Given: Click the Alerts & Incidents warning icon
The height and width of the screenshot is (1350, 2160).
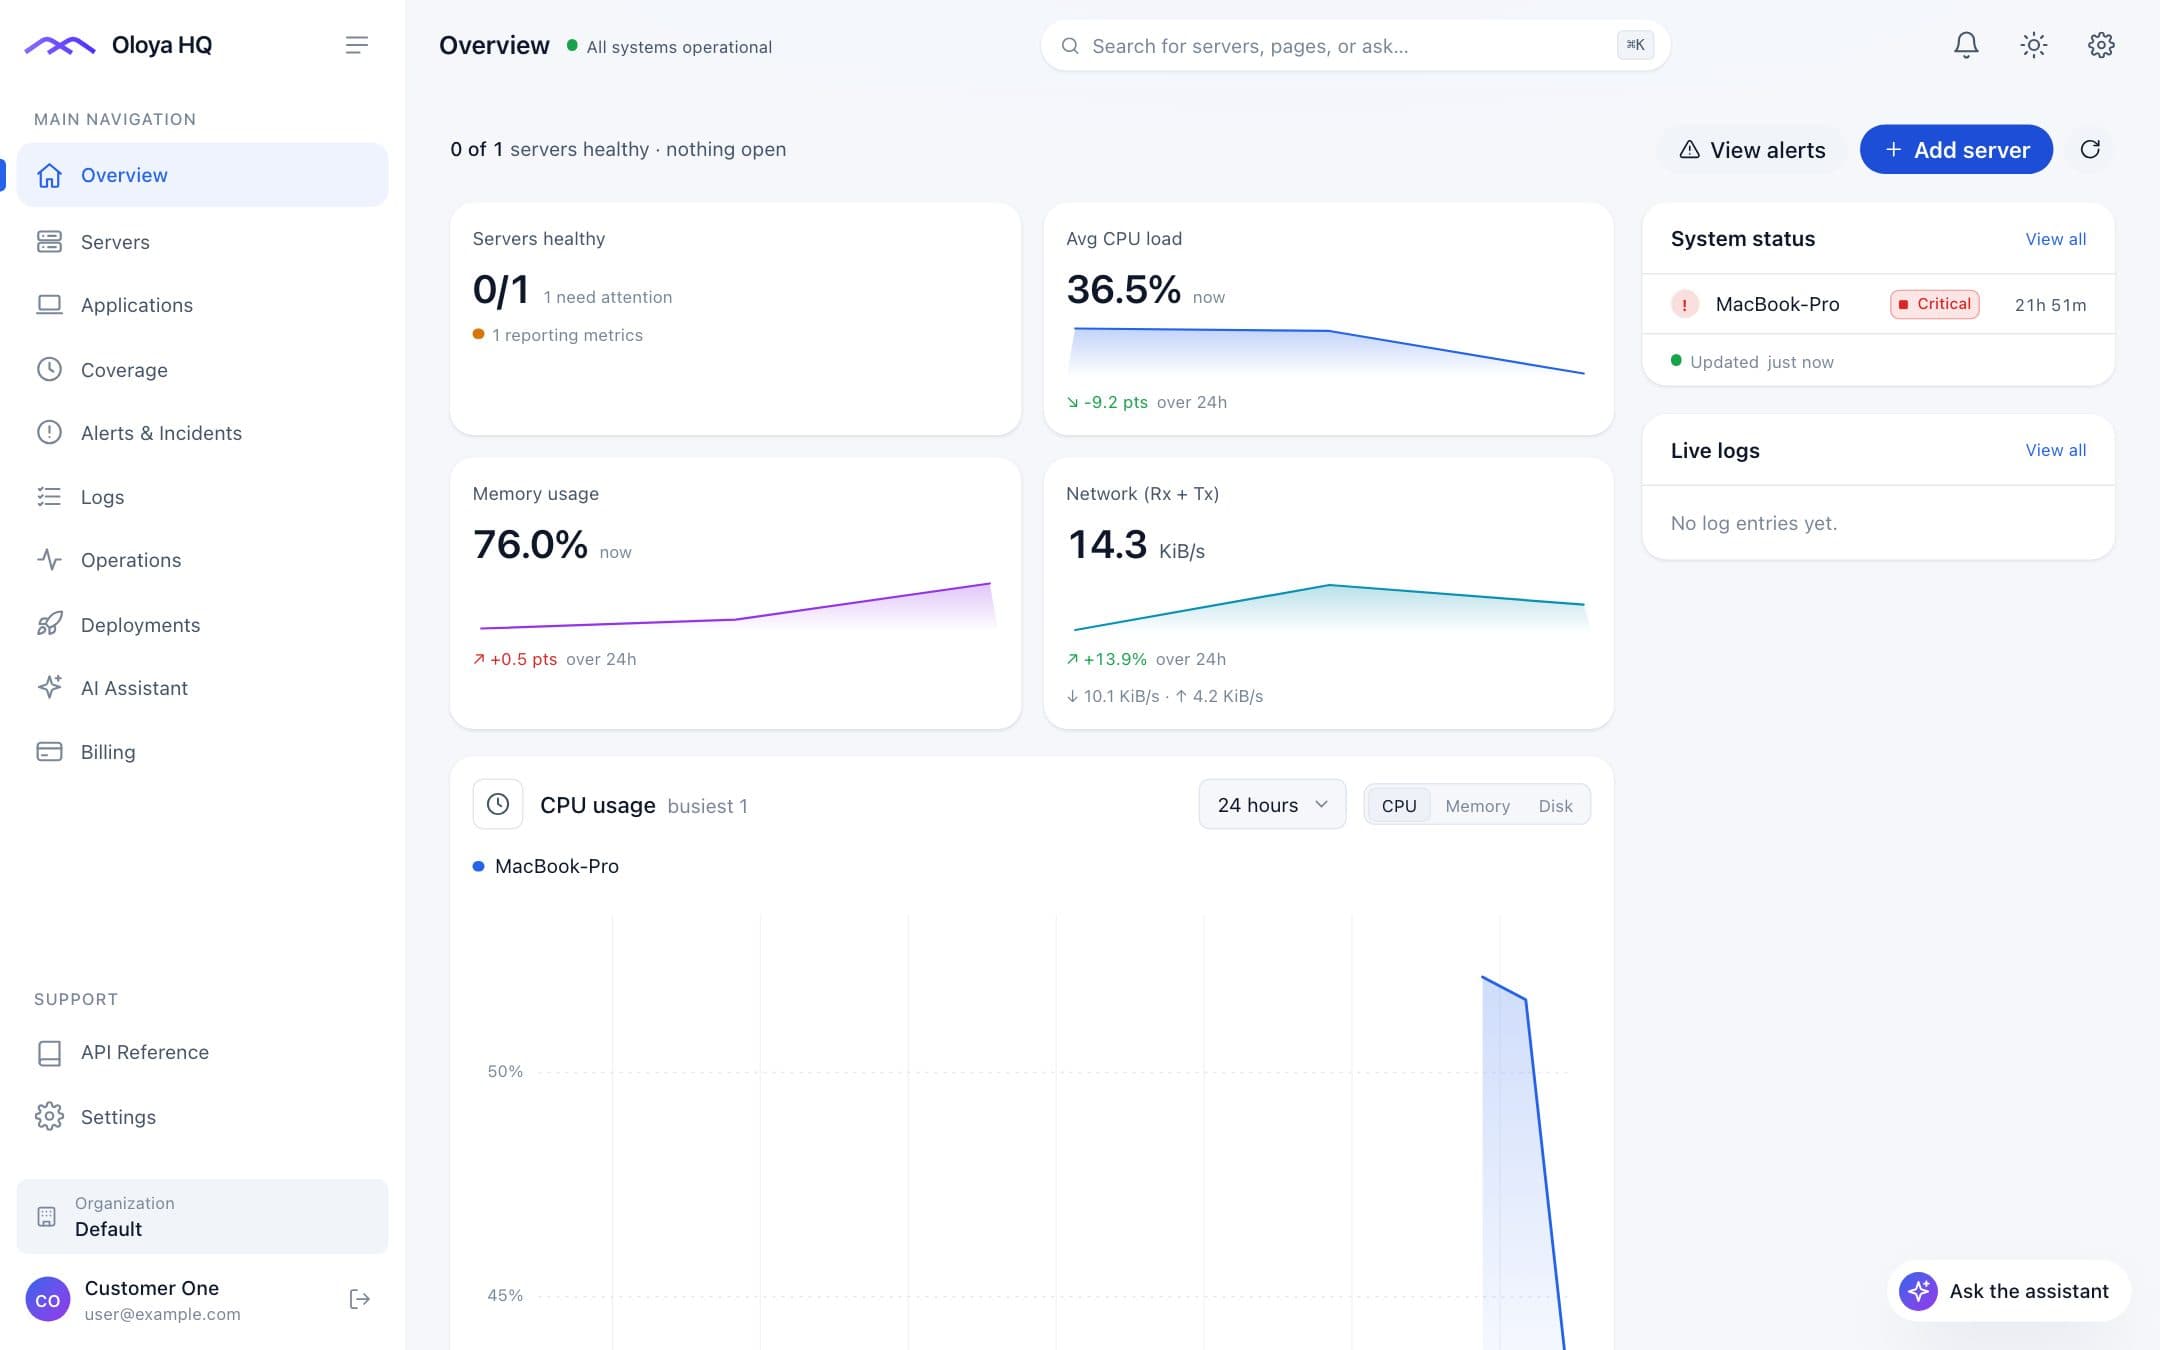Looking at the screenshot, I should [49, 432].
